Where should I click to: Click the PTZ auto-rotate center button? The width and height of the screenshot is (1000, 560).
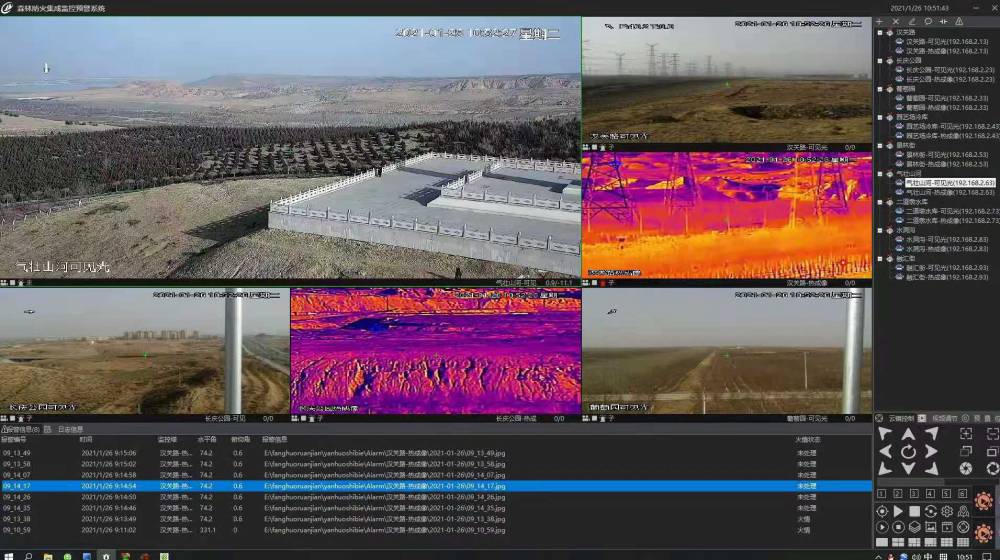[x=908, y=451]
